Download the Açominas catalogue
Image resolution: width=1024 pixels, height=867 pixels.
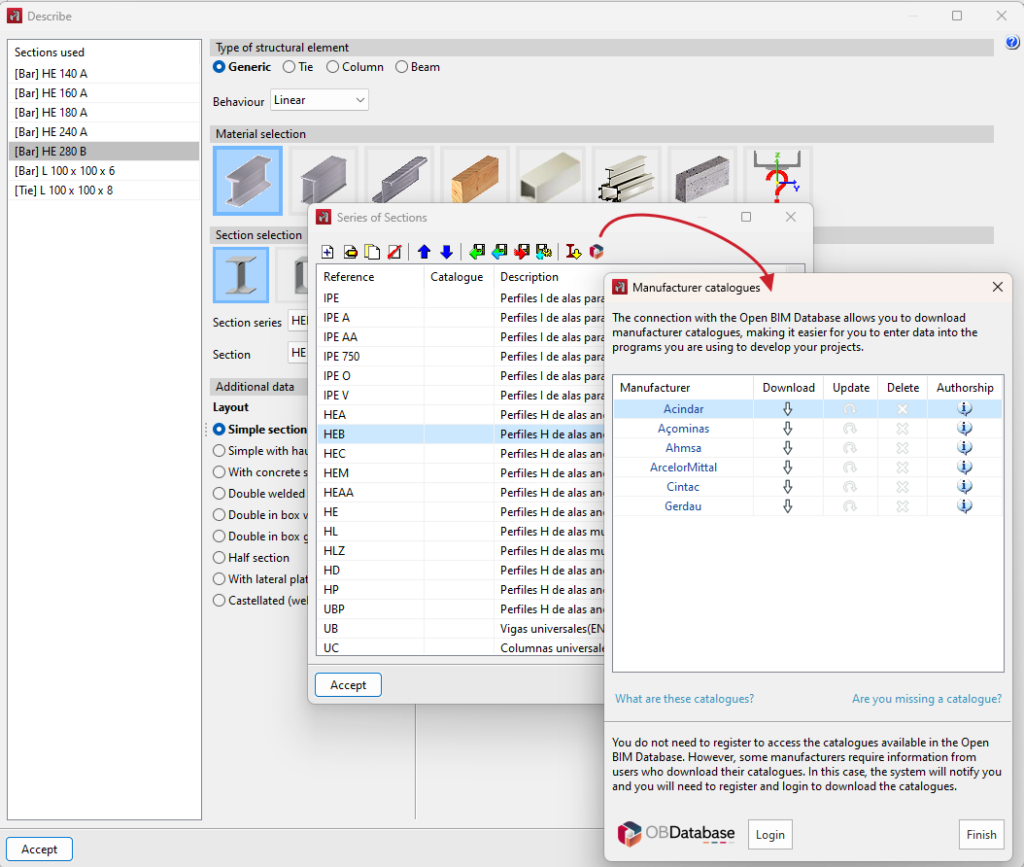pos(788,428)
